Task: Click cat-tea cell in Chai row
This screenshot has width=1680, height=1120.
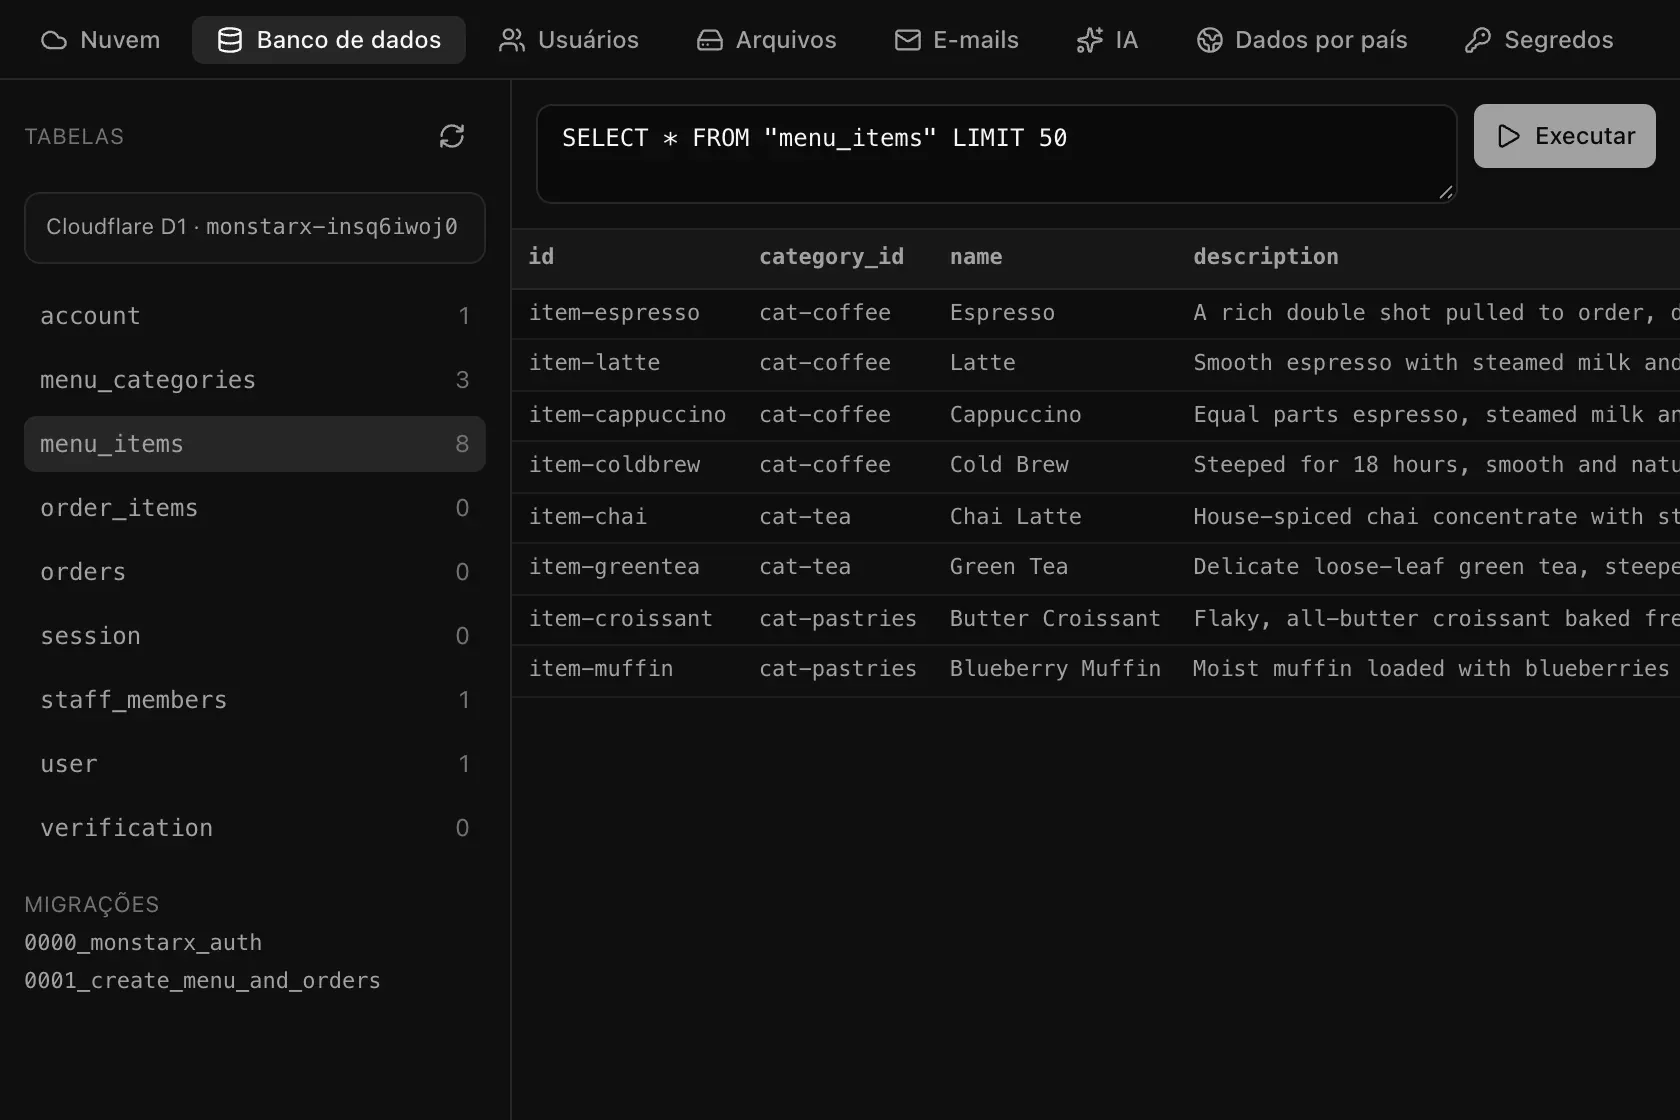Action: coord(805,517)
